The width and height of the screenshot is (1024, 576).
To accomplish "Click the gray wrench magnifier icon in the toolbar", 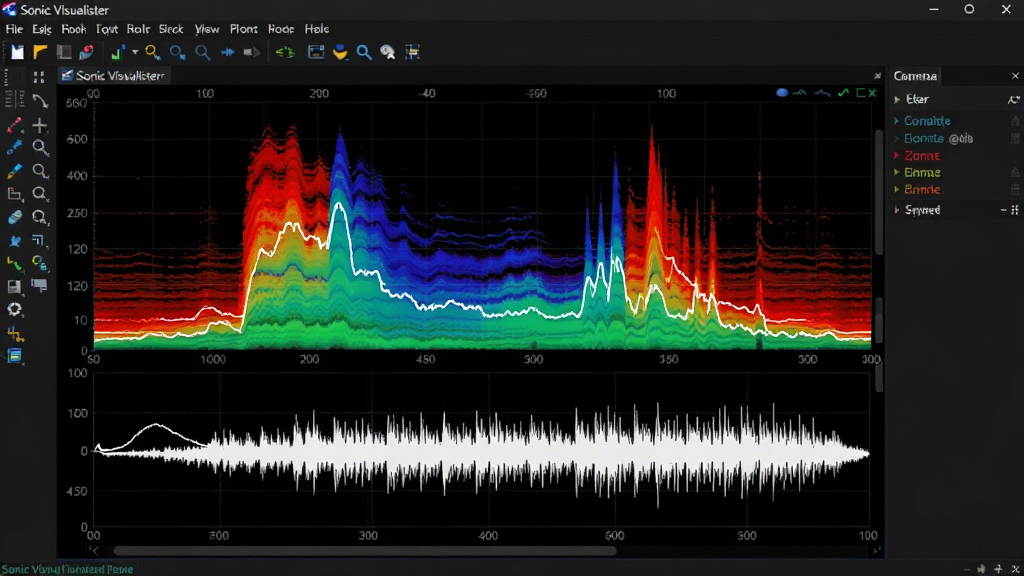I will [388, 52].
